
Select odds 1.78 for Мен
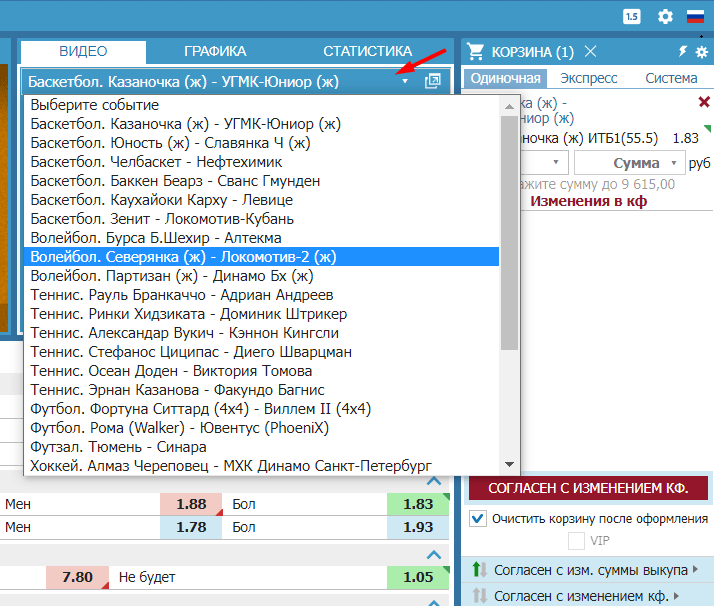click(191, 527)
